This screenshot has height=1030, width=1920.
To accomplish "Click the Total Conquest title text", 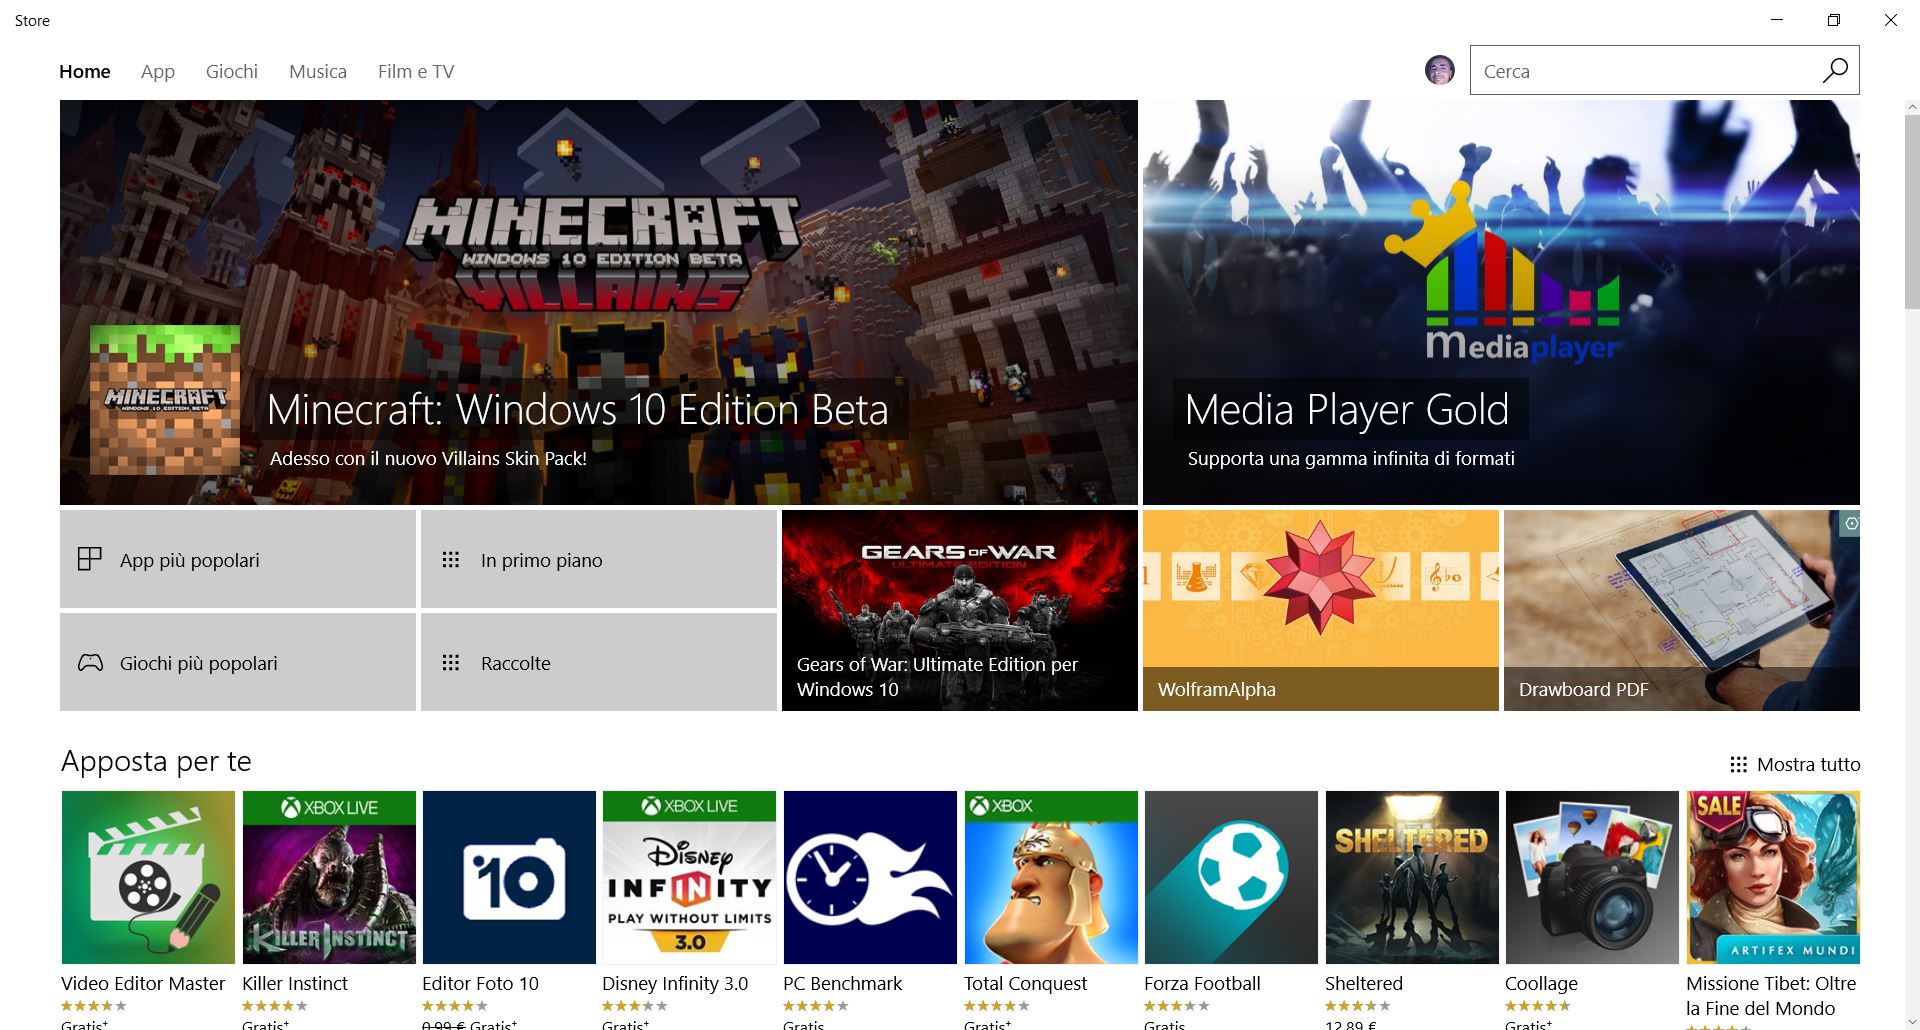I will pyautogui.click(x=1025, y=984).
